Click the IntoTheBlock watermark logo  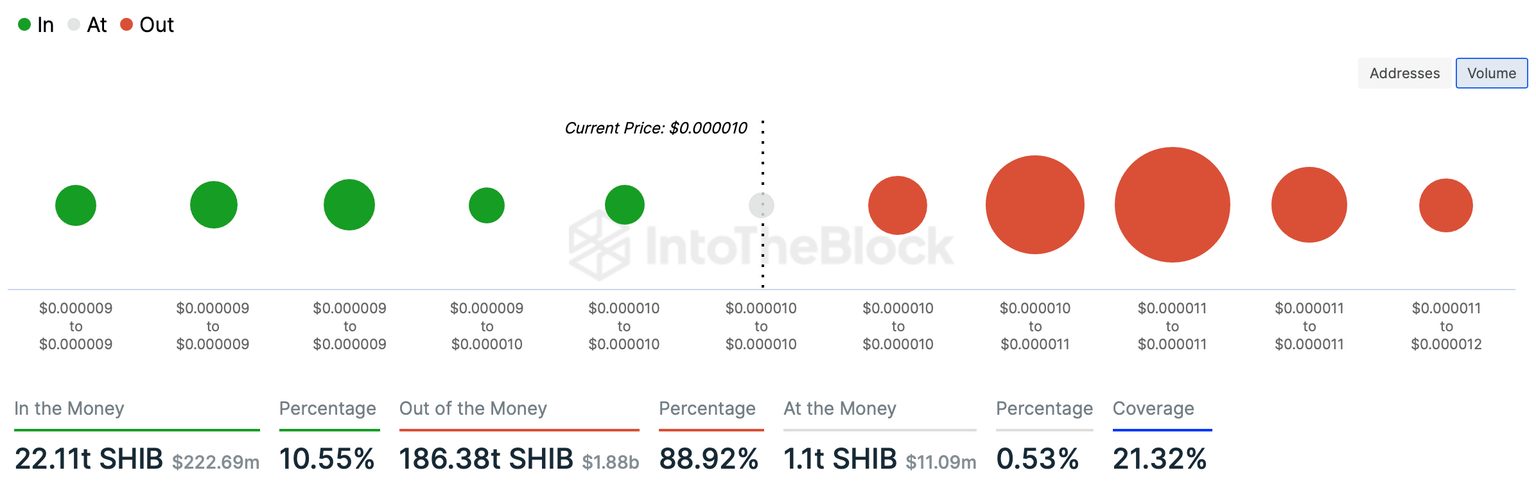pos(760,245)
